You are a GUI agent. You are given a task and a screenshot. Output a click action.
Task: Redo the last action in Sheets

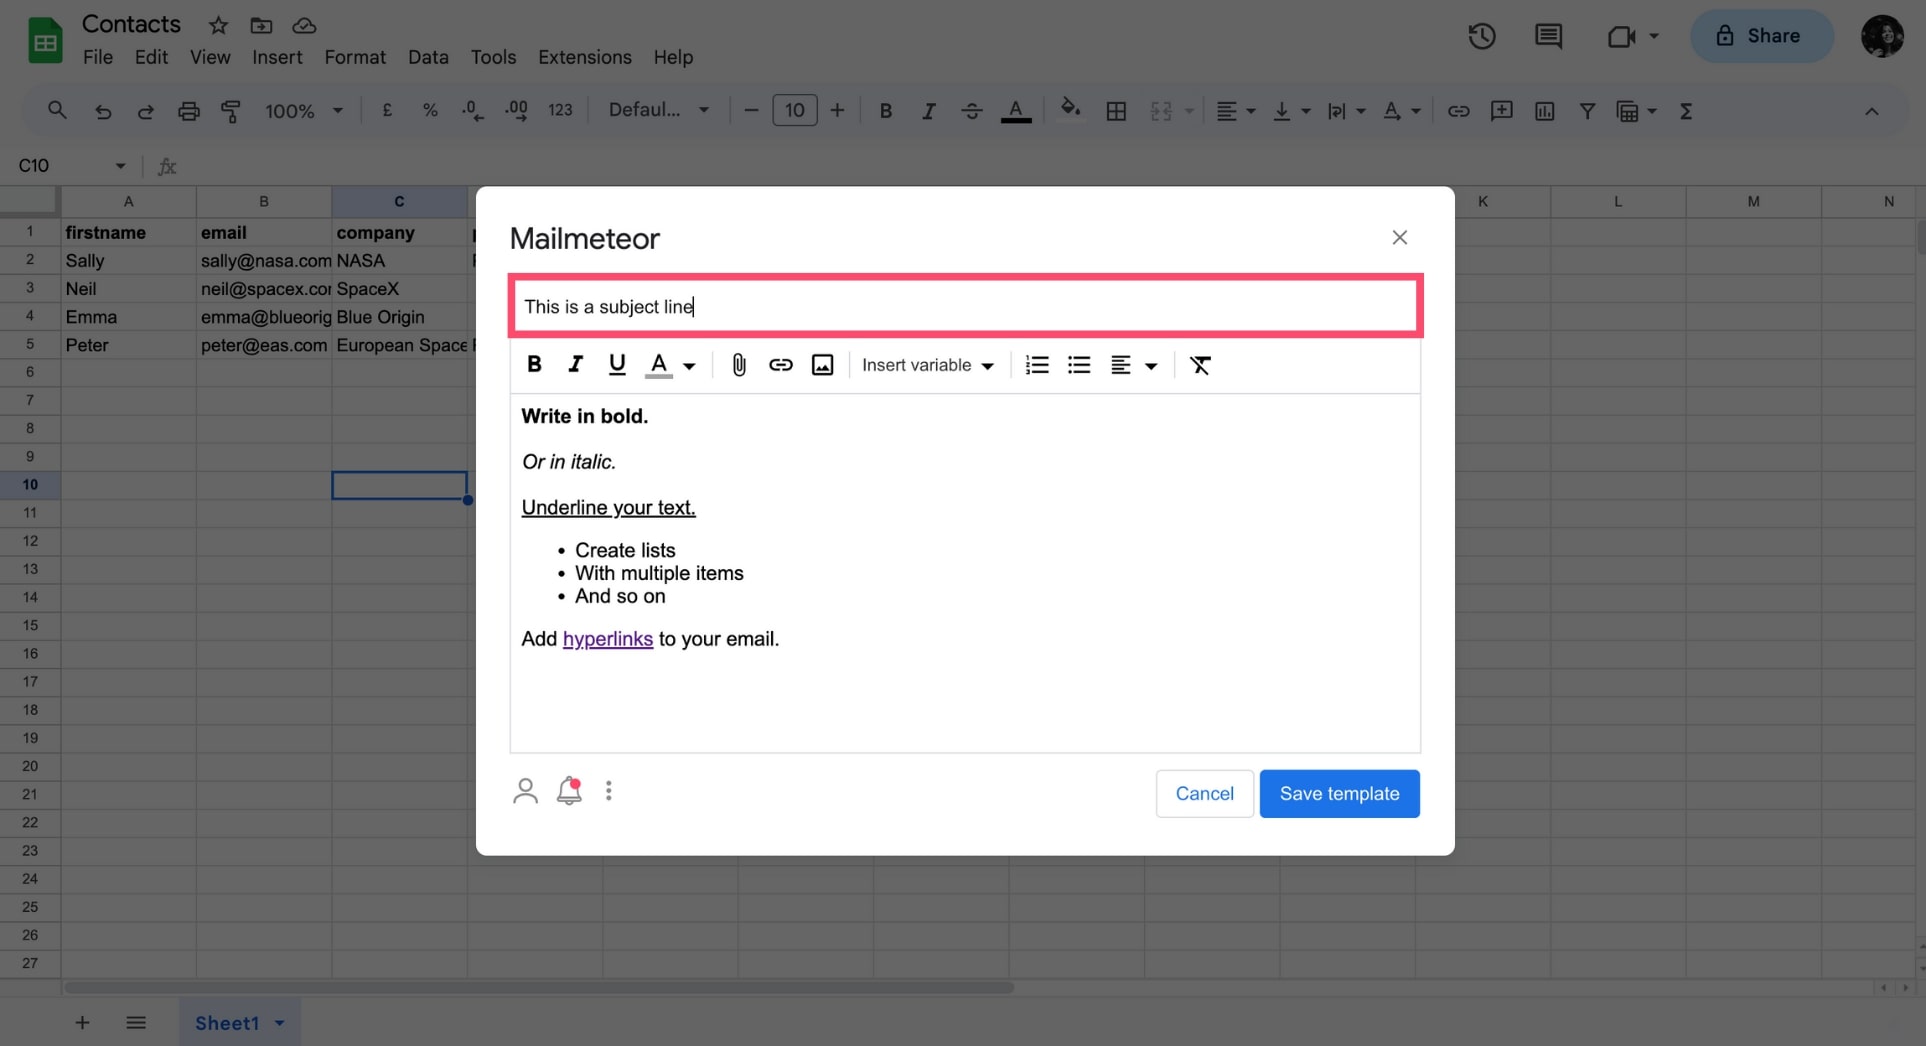click(x=145, y=111)
